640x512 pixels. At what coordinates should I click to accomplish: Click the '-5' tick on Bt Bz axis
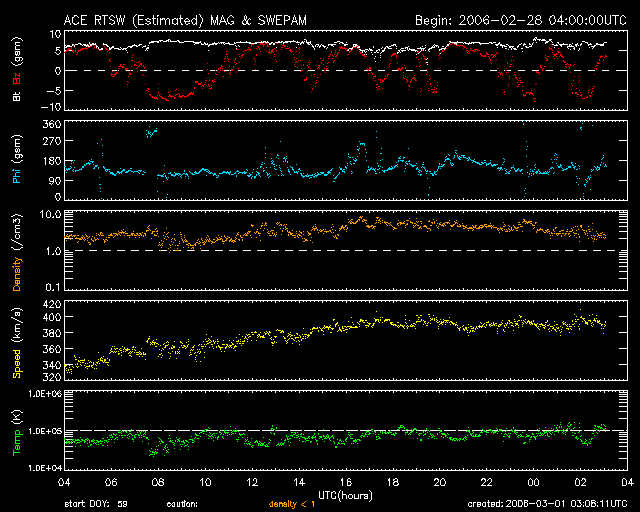[x=53, y=91]
